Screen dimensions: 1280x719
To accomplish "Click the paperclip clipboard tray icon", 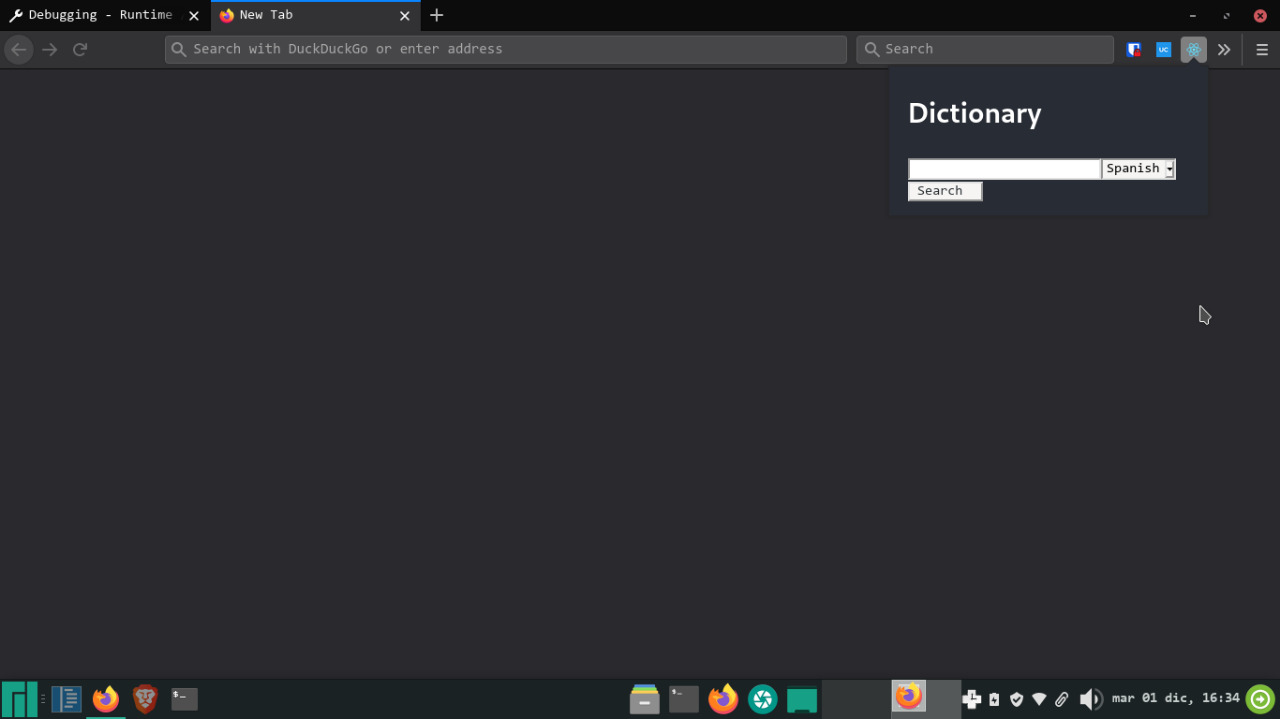I will (x=1061, y=699).
